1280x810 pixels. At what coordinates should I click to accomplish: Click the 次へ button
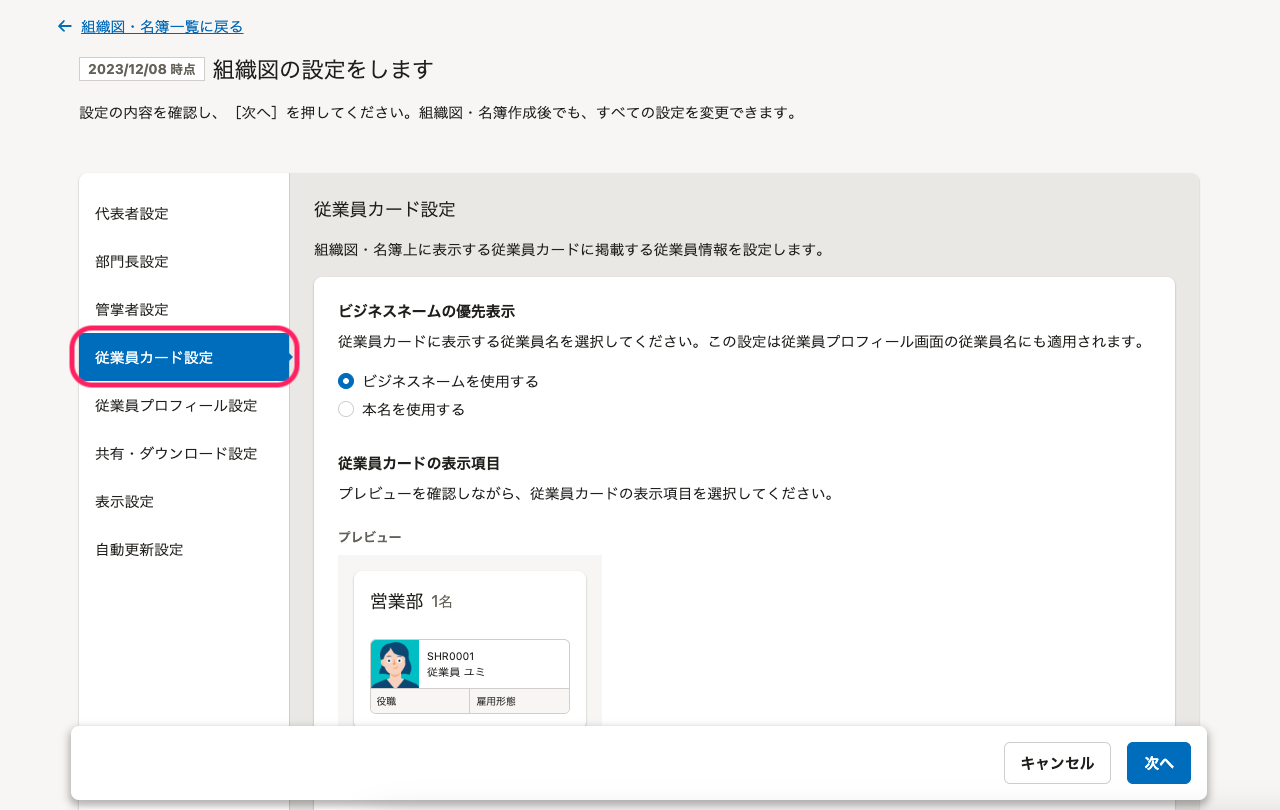tap(1158, 763)
